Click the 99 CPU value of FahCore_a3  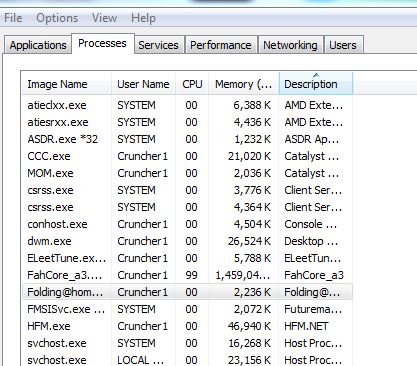tap(191, 275)
